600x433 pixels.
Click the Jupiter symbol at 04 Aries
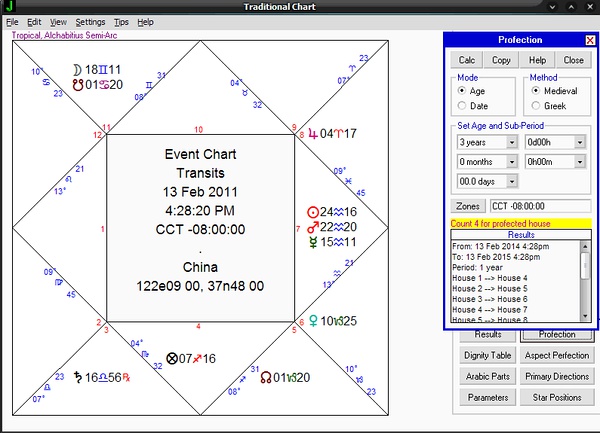click(x=314, y=133)
